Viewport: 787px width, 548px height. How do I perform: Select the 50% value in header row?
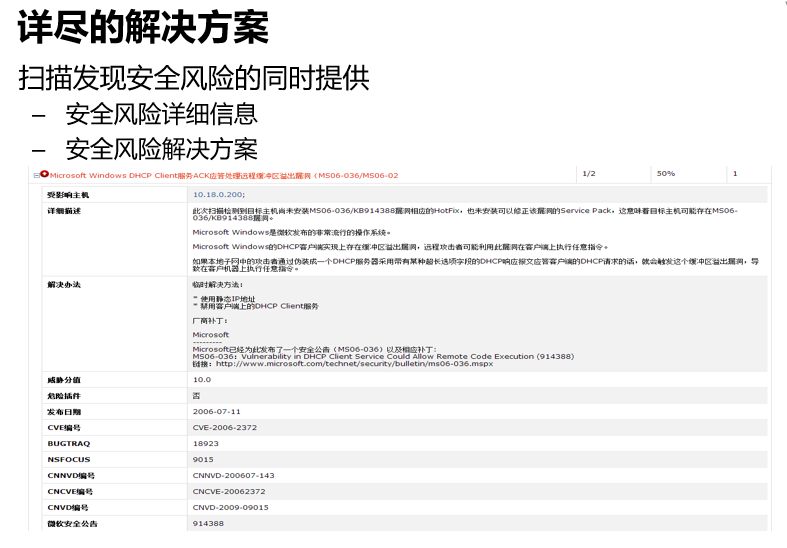coord(666,174)
